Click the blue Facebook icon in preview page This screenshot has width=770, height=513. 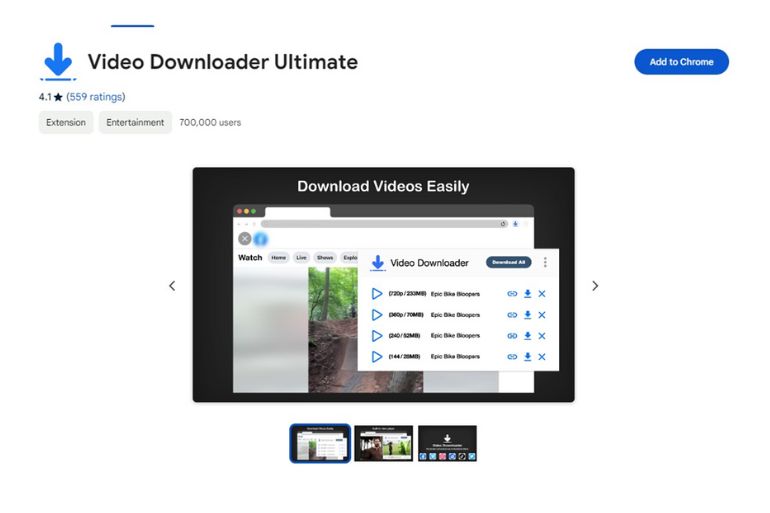tap(261, 239)
